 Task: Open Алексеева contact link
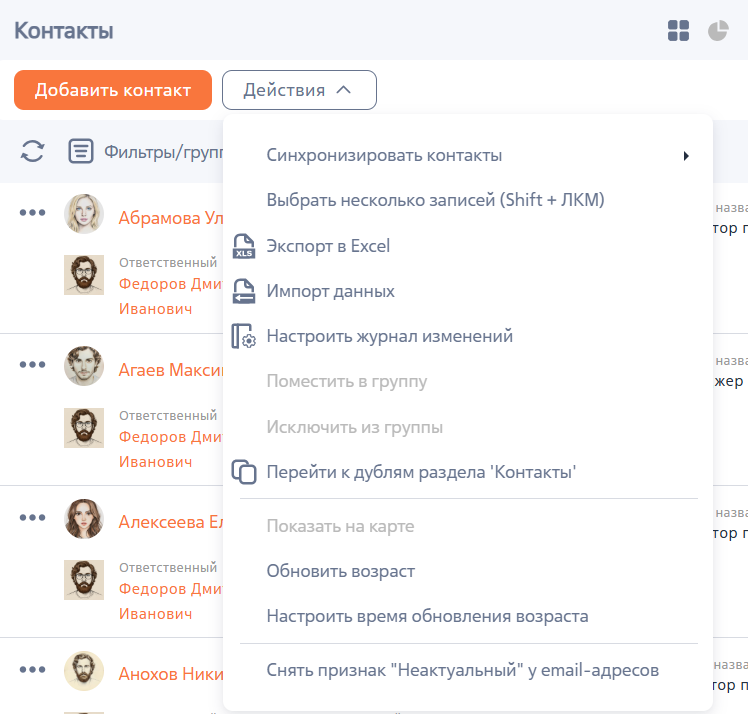click(171, 522)
